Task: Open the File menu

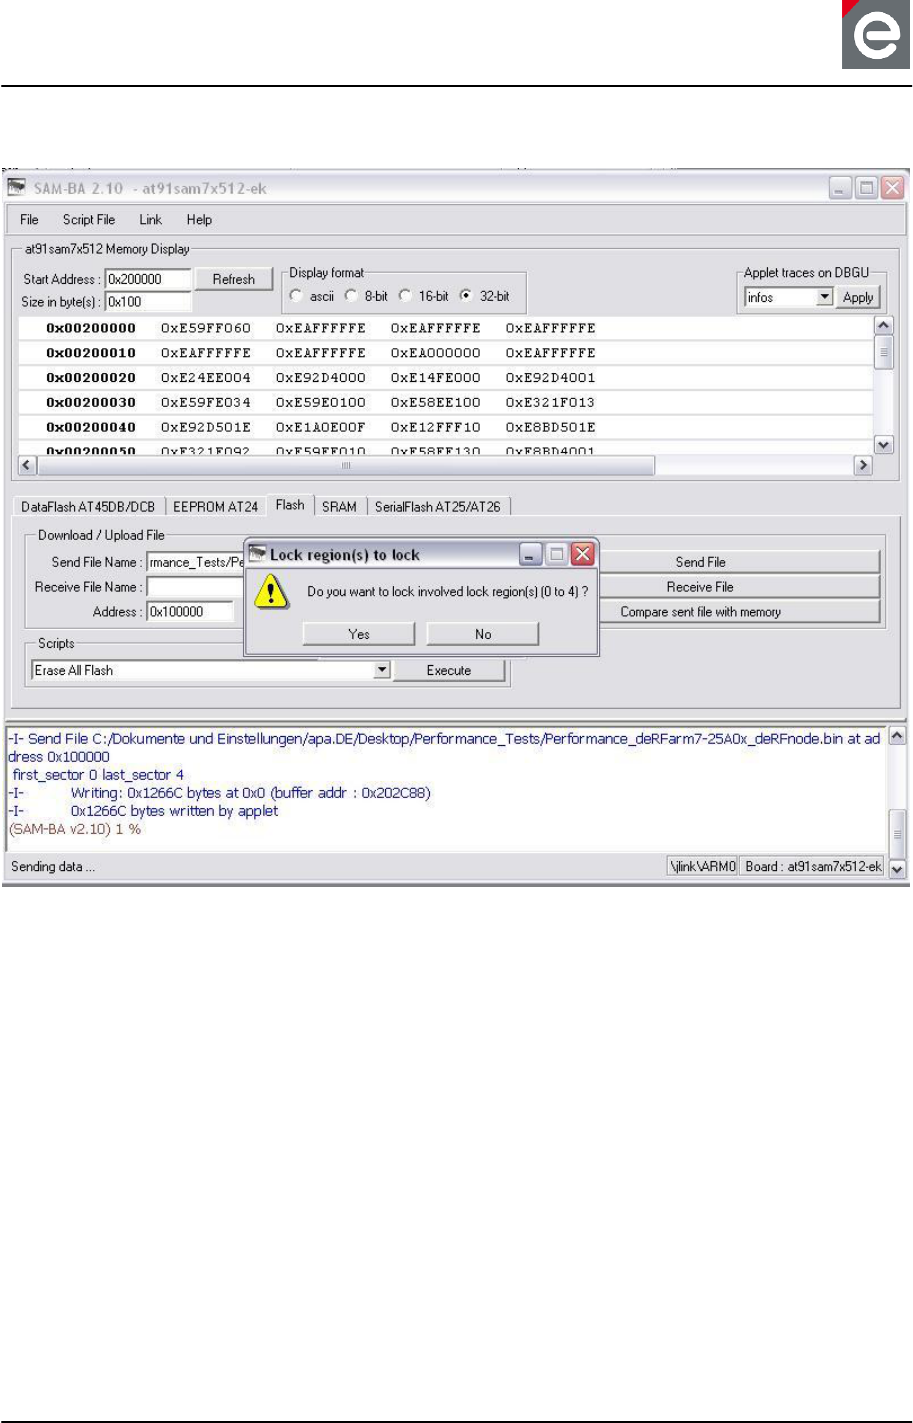Action: click(x=29, y=220)
